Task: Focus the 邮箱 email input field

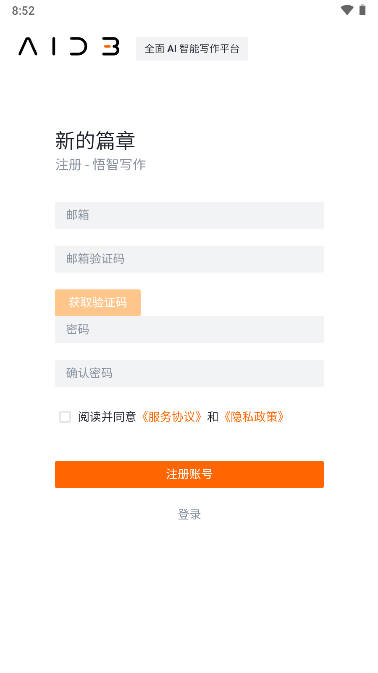Action: [189, 215]
